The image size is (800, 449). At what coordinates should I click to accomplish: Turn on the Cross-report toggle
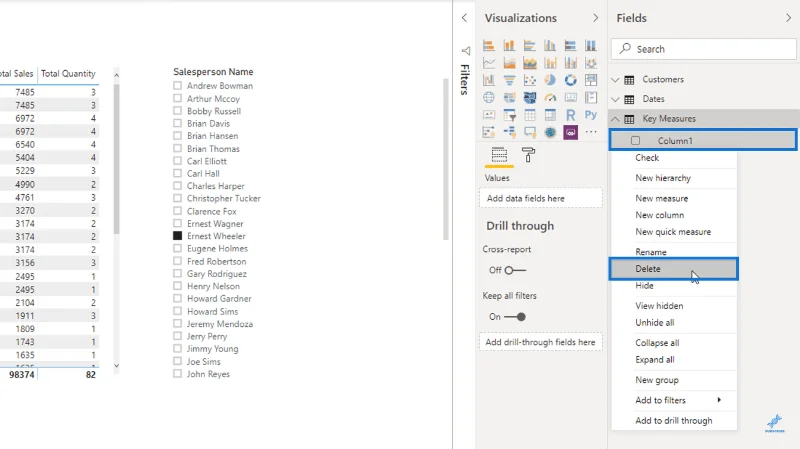[514, 270]
